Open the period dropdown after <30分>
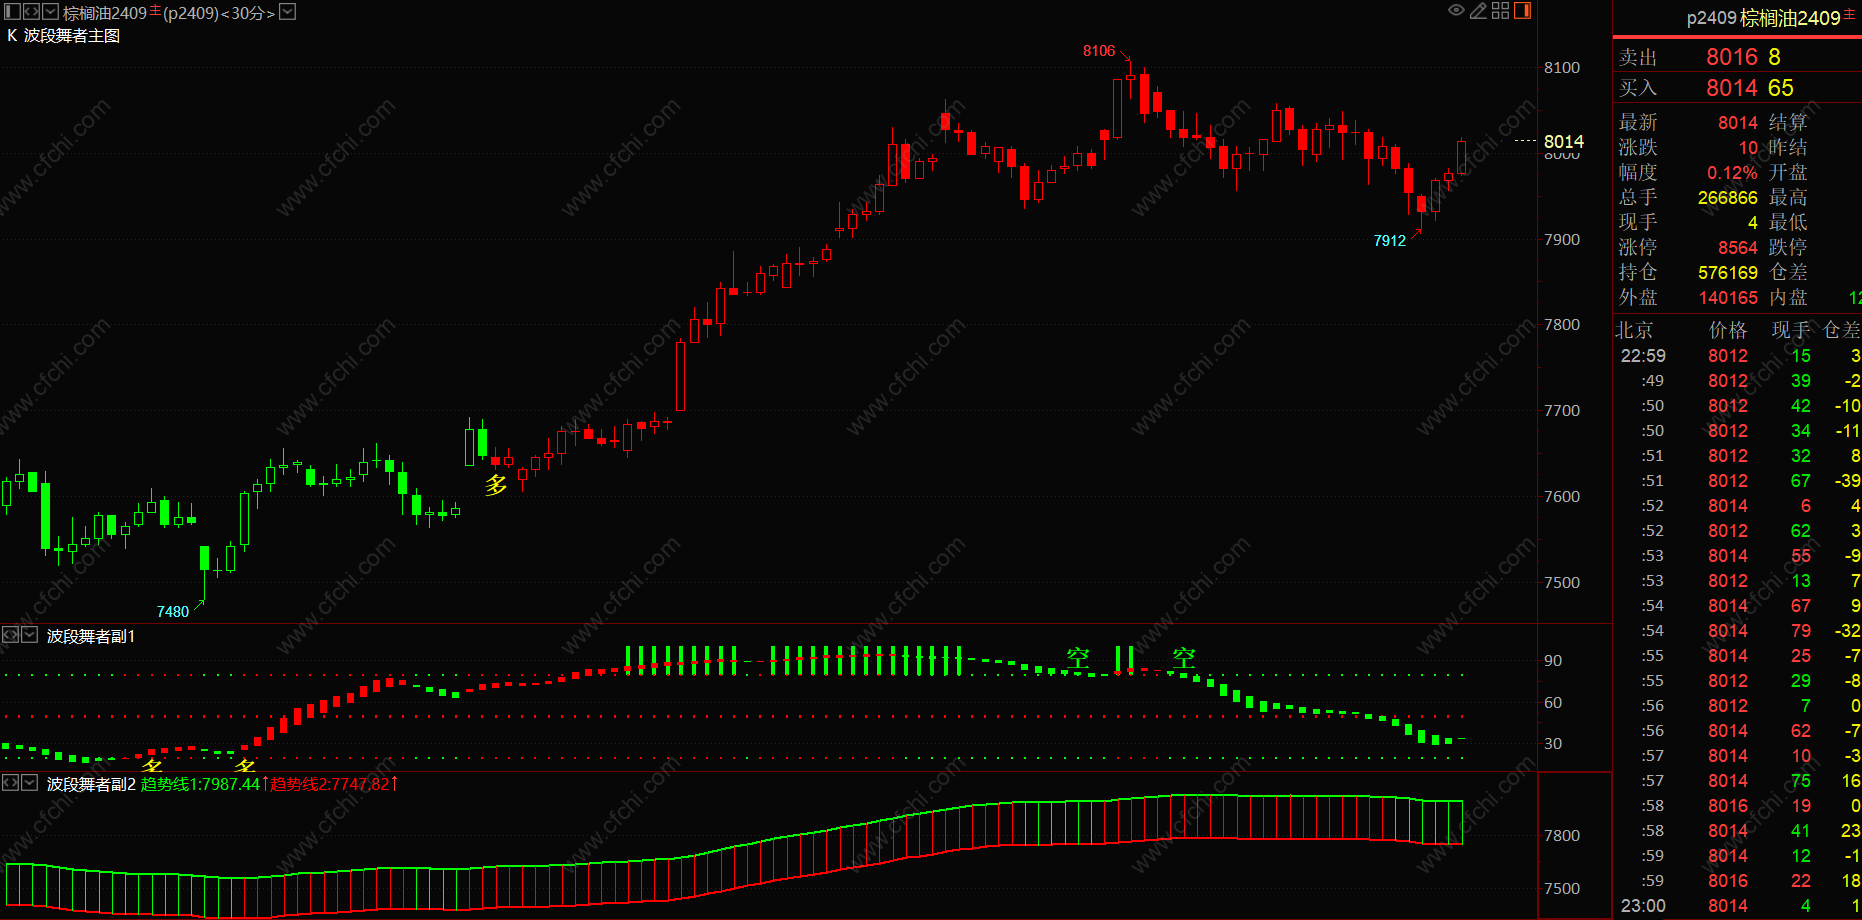This screenshot has width=1862, height=920. pyautogui.click(x=287, y=12)
